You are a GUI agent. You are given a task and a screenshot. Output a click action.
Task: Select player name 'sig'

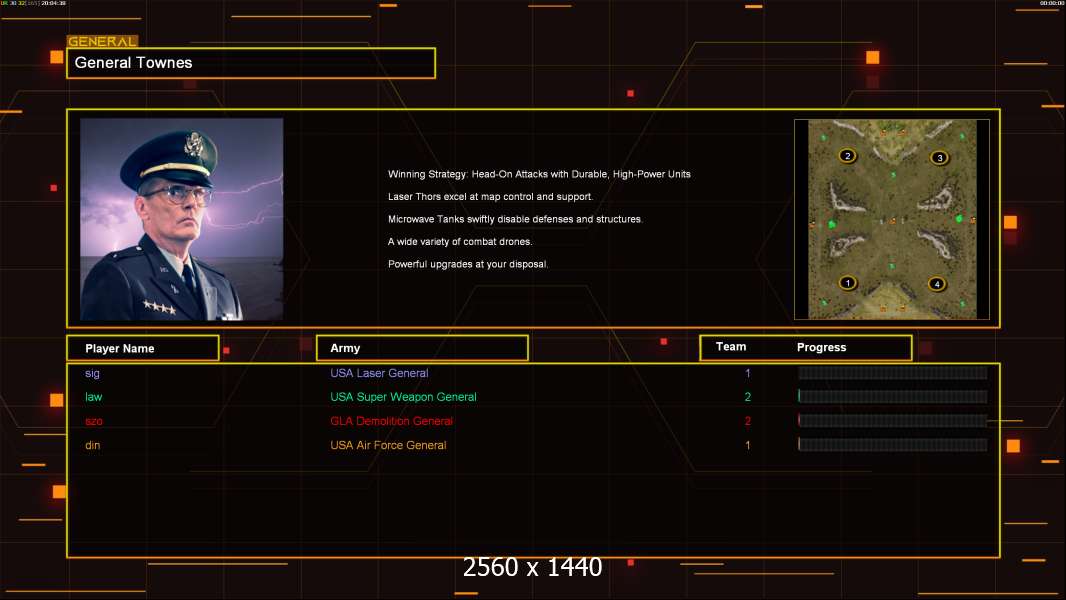coord(92,373)
